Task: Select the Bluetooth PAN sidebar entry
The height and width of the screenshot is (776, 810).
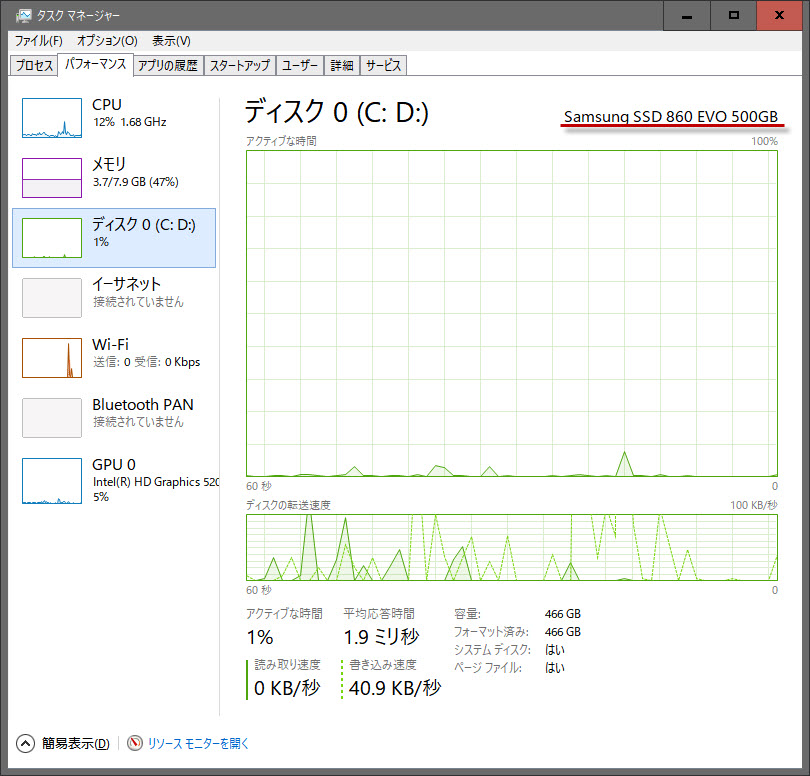Action: point(114,418)
